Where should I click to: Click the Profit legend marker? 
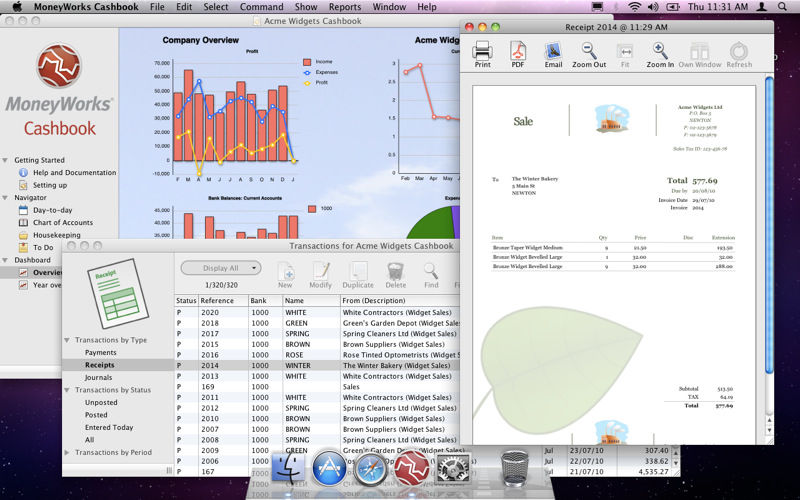coord(307,83)
